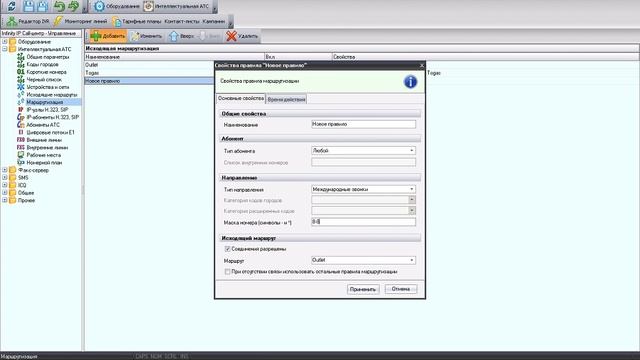Open the Оборудование gear toolbar item
Image resolution: width=640 pixels, height=360 pixels.
117,6
